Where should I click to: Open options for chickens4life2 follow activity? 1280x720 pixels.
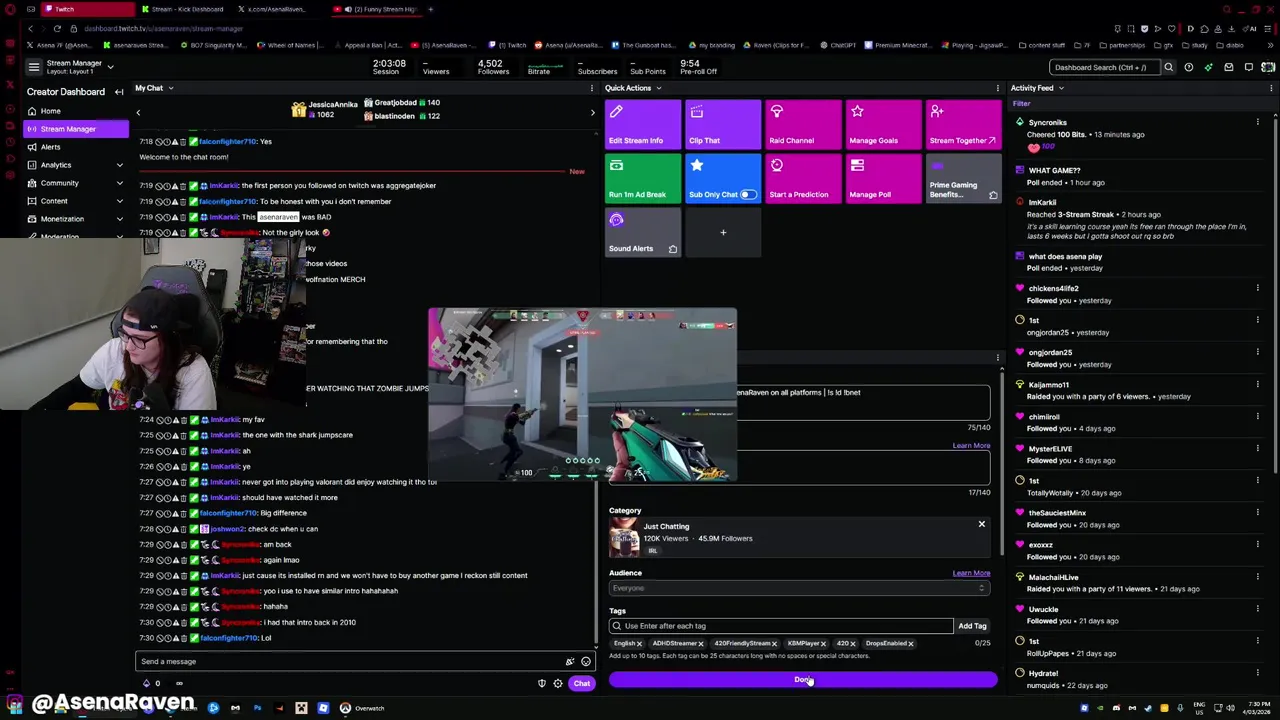point(1257,288)
